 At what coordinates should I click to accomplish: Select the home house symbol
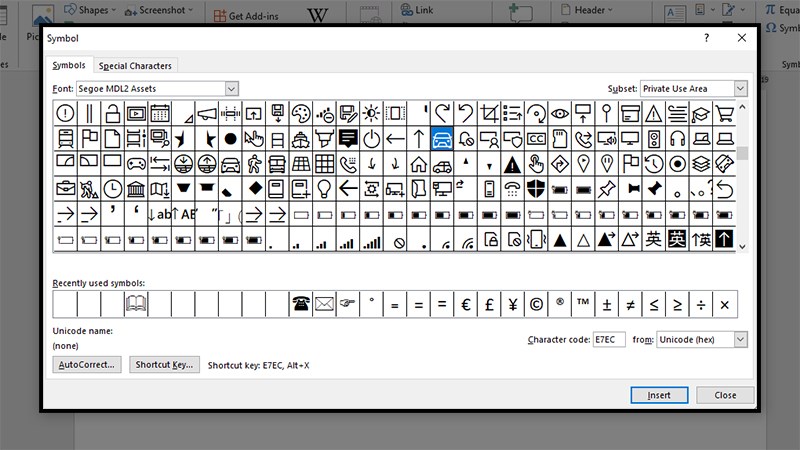pos(418,164)
